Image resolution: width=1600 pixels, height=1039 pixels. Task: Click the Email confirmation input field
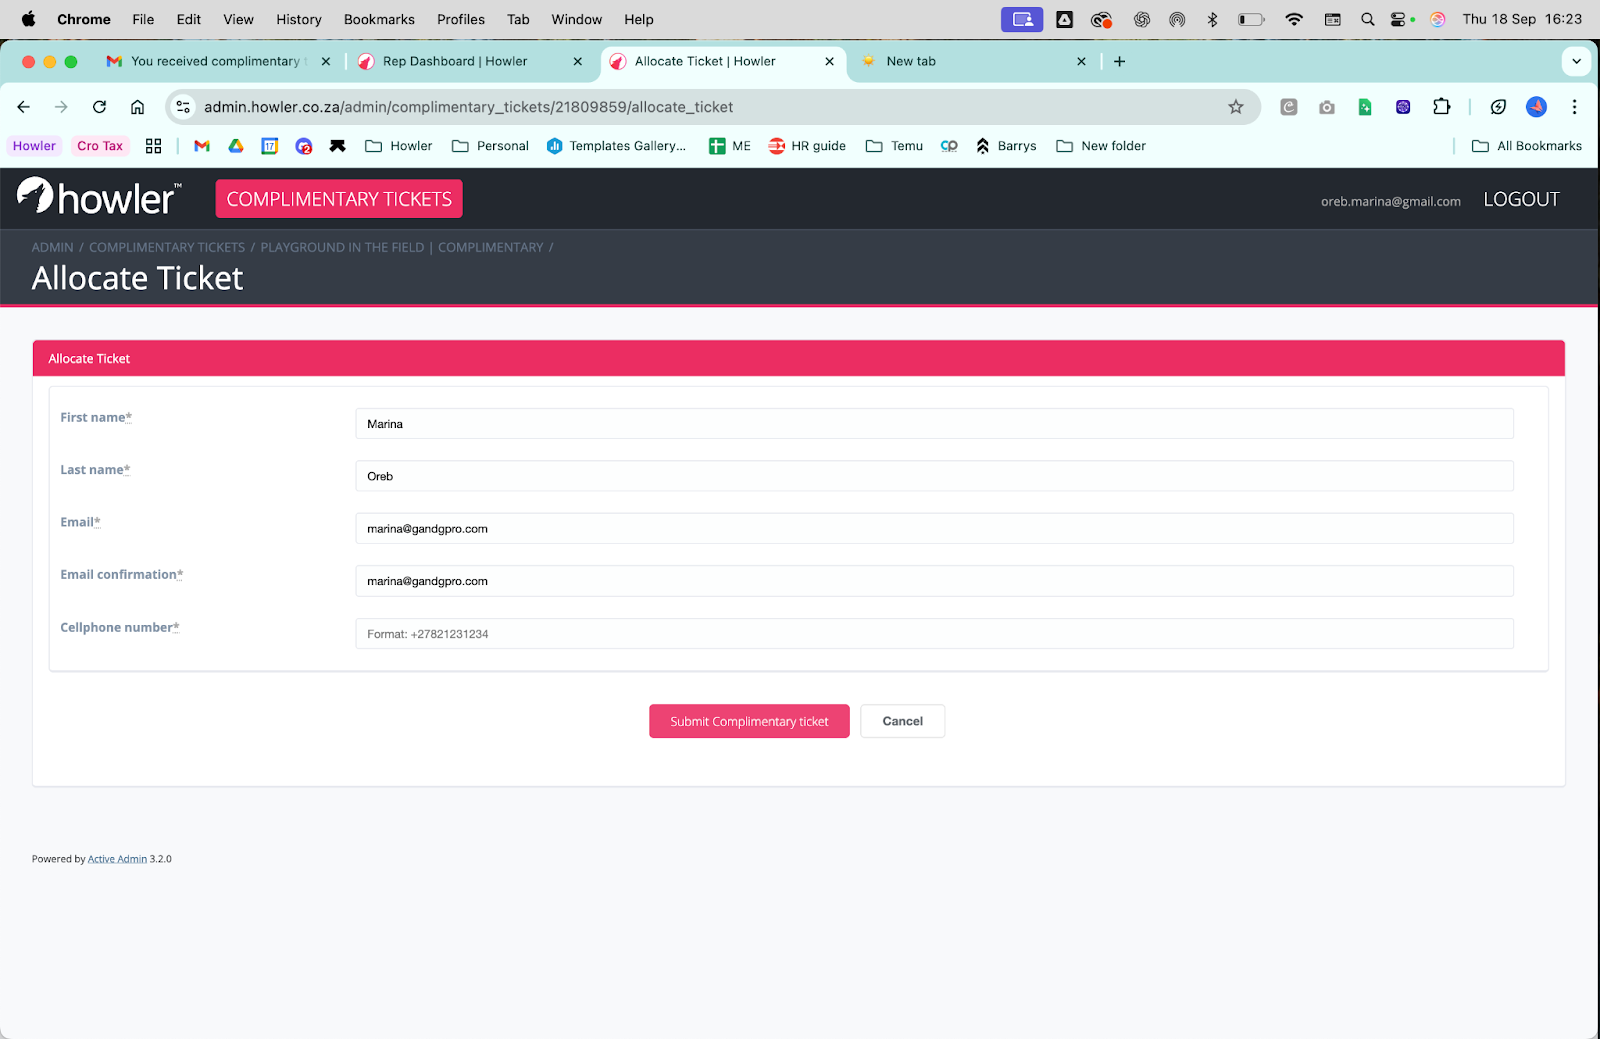pyautogui.click(x=934, y=581)
